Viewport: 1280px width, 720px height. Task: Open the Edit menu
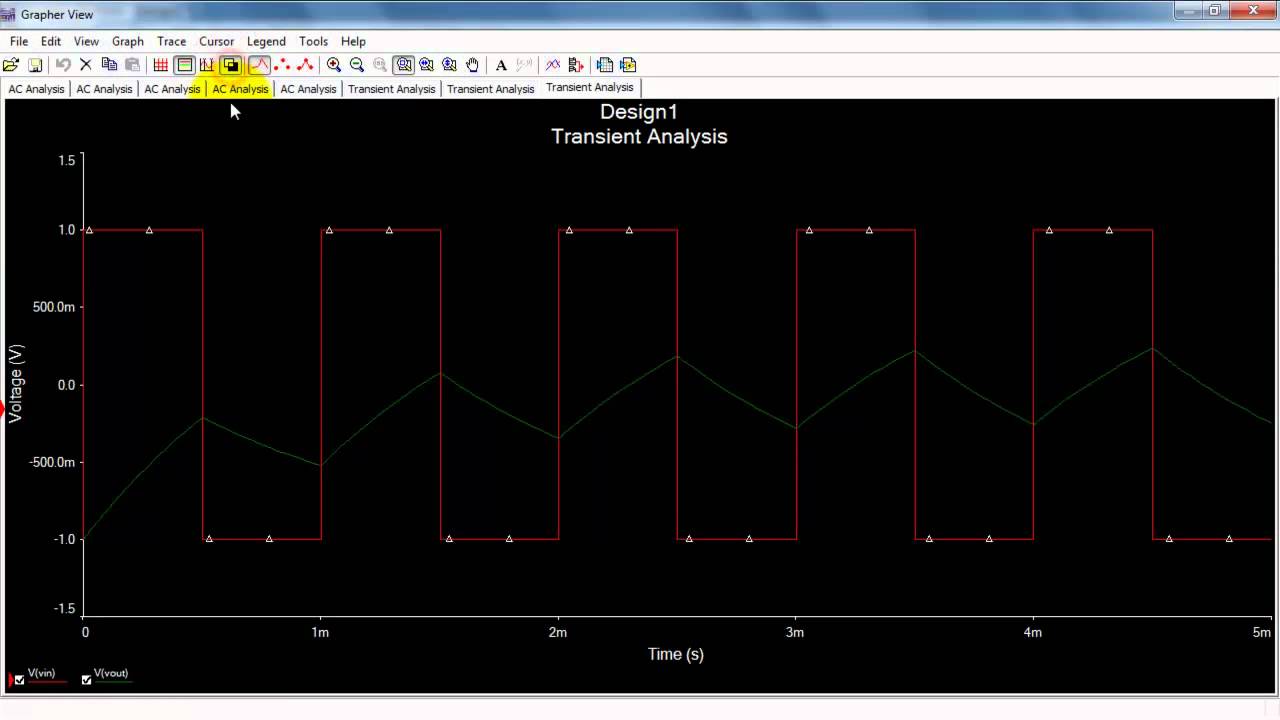(x=51, y=41)
